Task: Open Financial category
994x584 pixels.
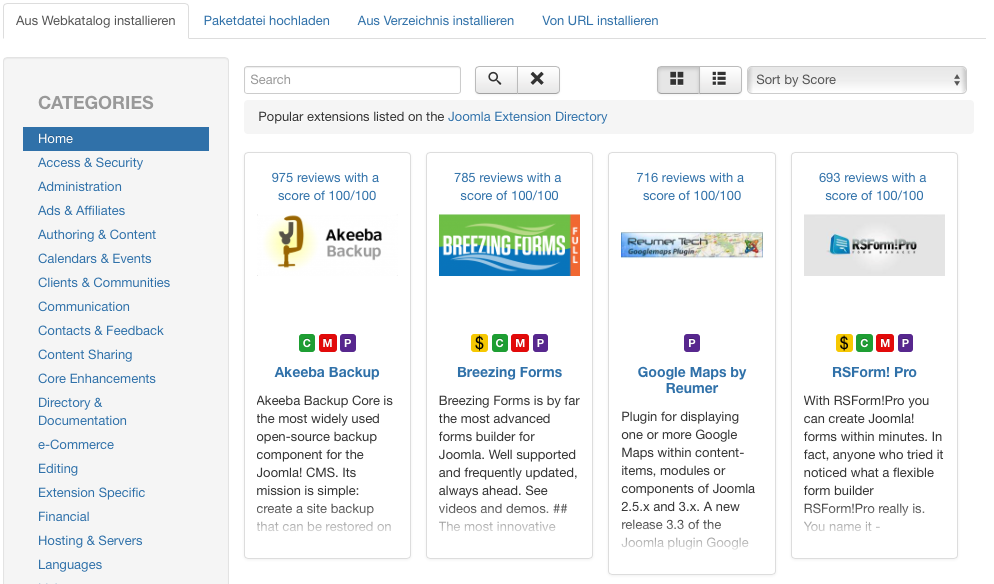Action: (63, 517)
